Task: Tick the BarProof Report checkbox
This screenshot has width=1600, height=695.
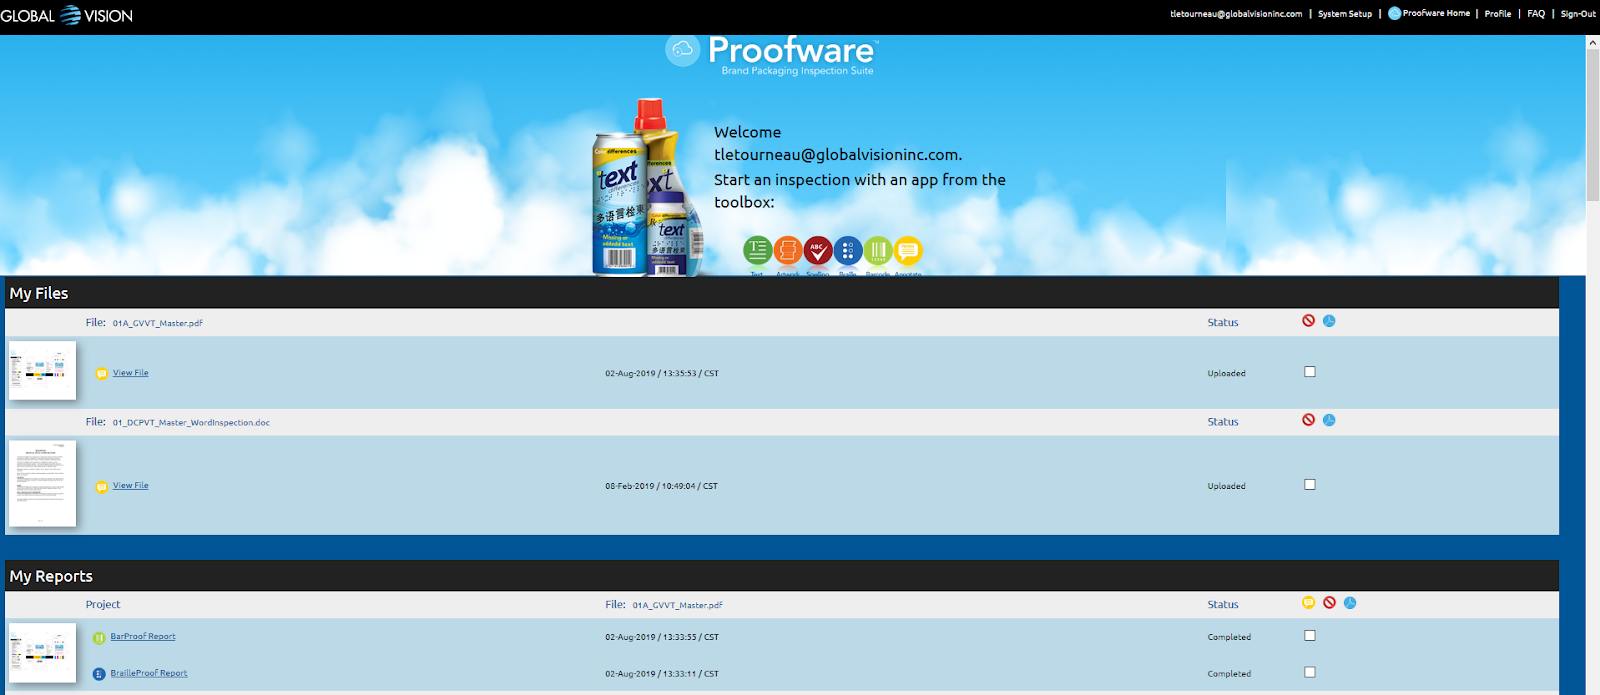Action: (1310, 636)
